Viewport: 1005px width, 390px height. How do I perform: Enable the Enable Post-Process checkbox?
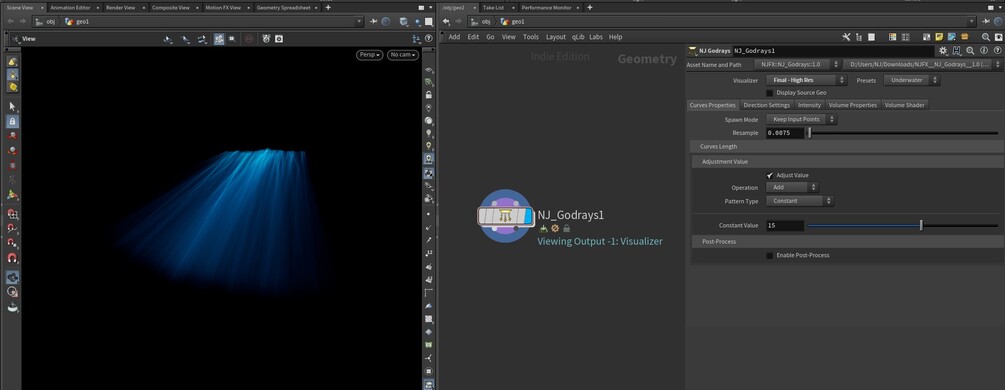tap(770, 255)
